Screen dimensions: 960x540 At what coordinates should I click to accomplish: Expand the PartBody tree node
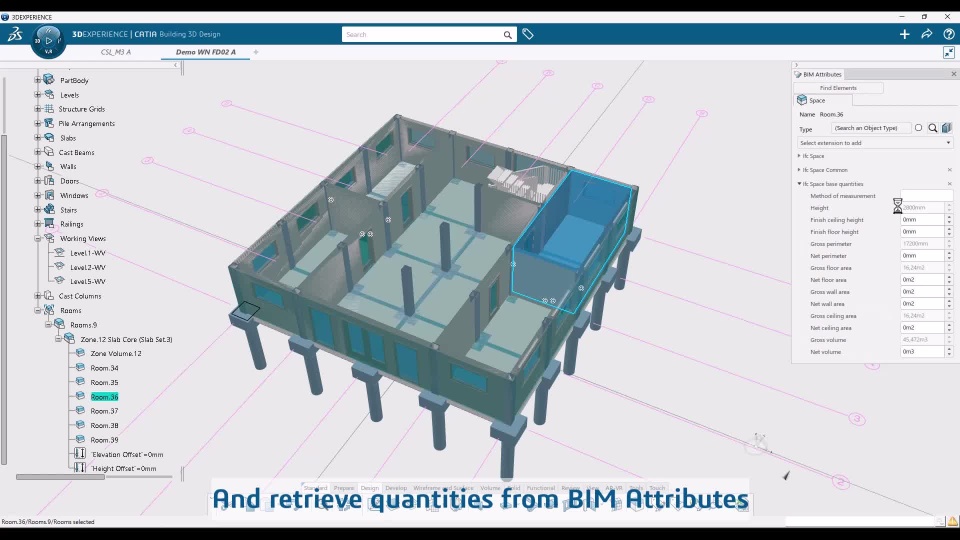click(x=37, y=80)
